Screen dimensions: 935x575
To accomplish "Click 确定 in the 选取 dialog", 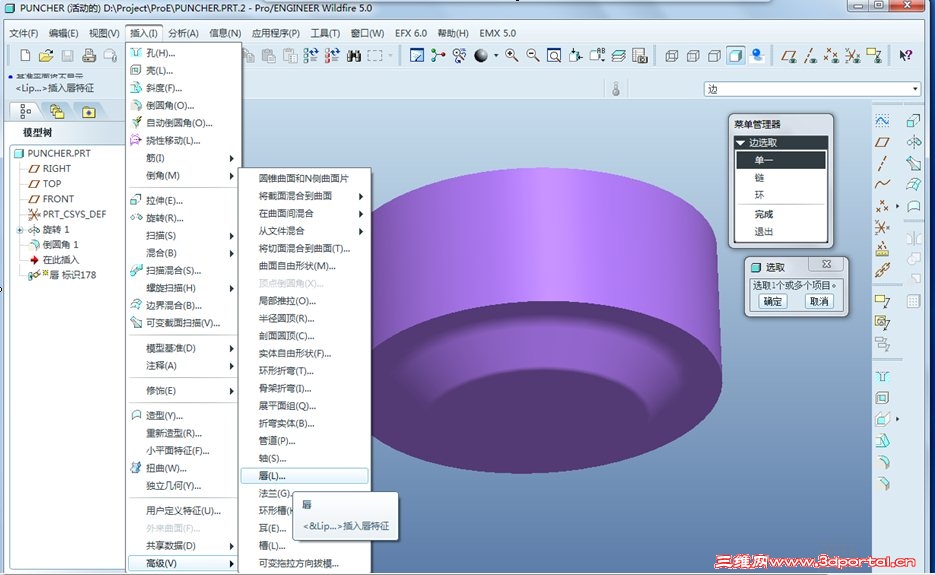I will point(772,302).
